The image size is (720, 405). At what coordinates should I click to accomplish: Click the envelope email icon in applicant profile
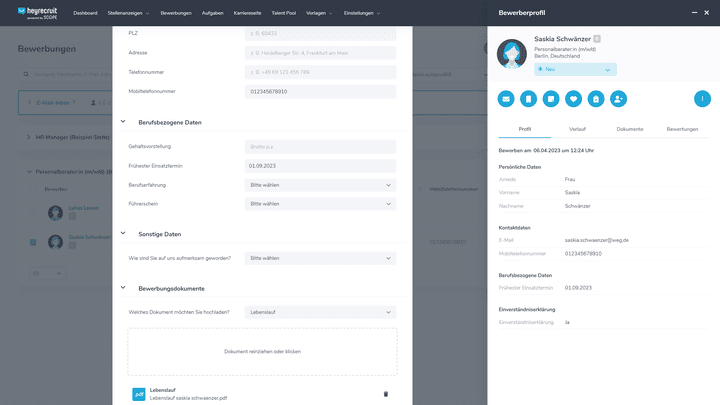[x=506, y=99]
